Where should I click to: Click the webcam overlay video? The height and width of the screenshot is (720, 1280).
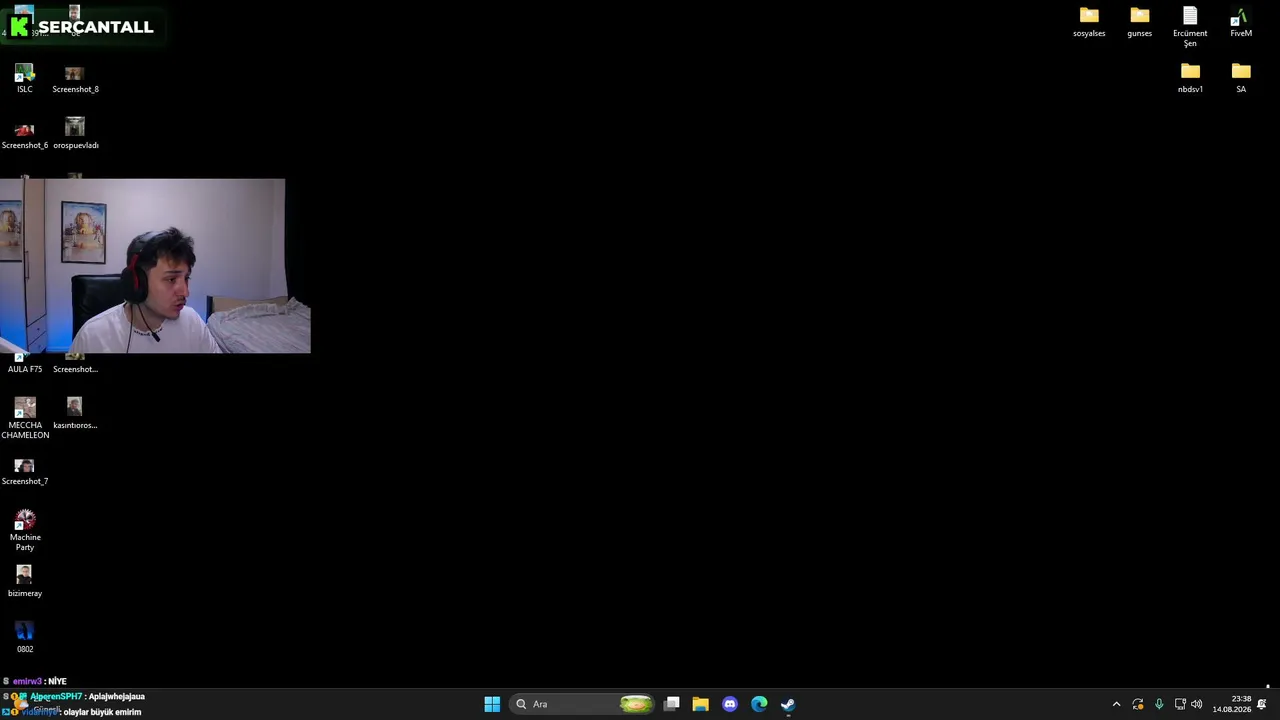click(155, 266)
